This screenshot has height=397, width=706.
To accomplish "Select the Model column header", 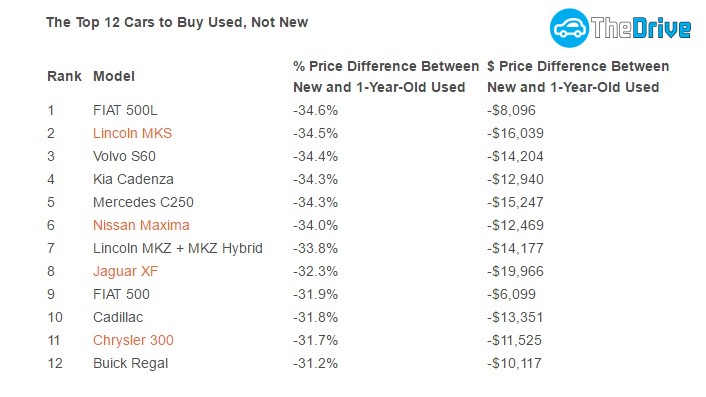I will (x=114, y=76).
